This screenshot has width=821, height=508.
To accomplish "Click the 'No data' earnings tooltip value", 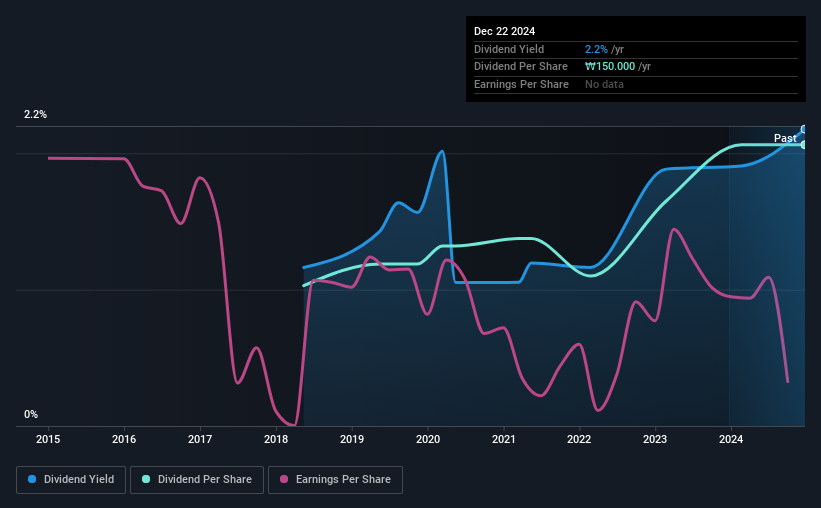I will point(604,84).
